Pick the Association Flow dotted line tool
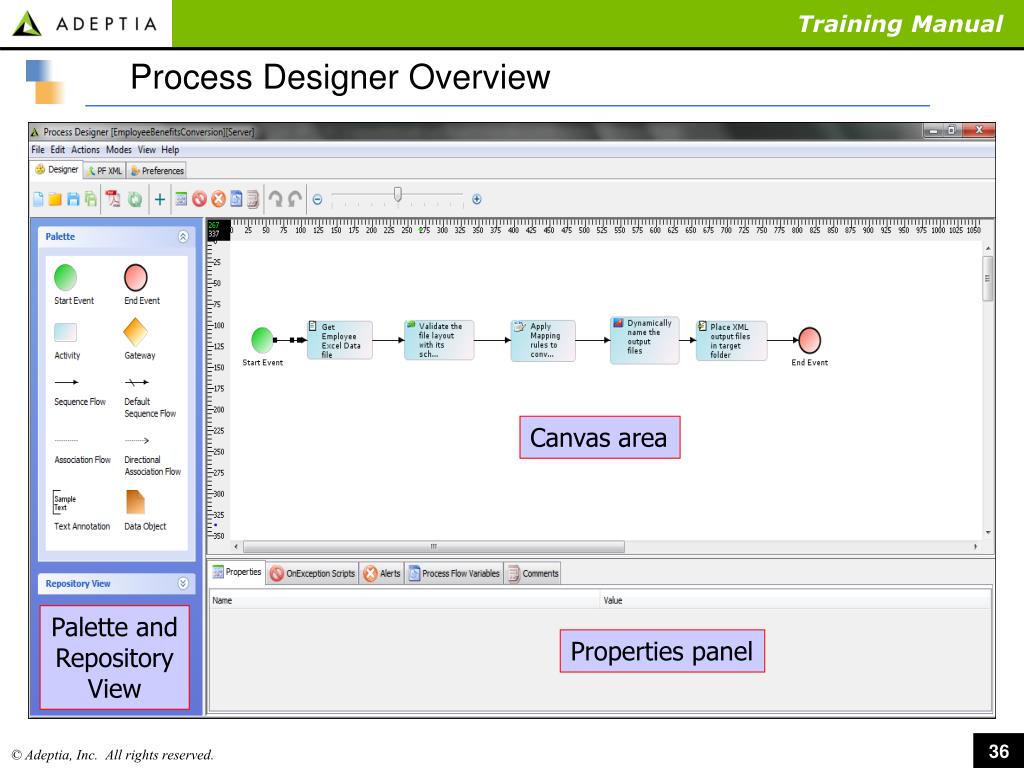1024x768 pixels. 66,441
